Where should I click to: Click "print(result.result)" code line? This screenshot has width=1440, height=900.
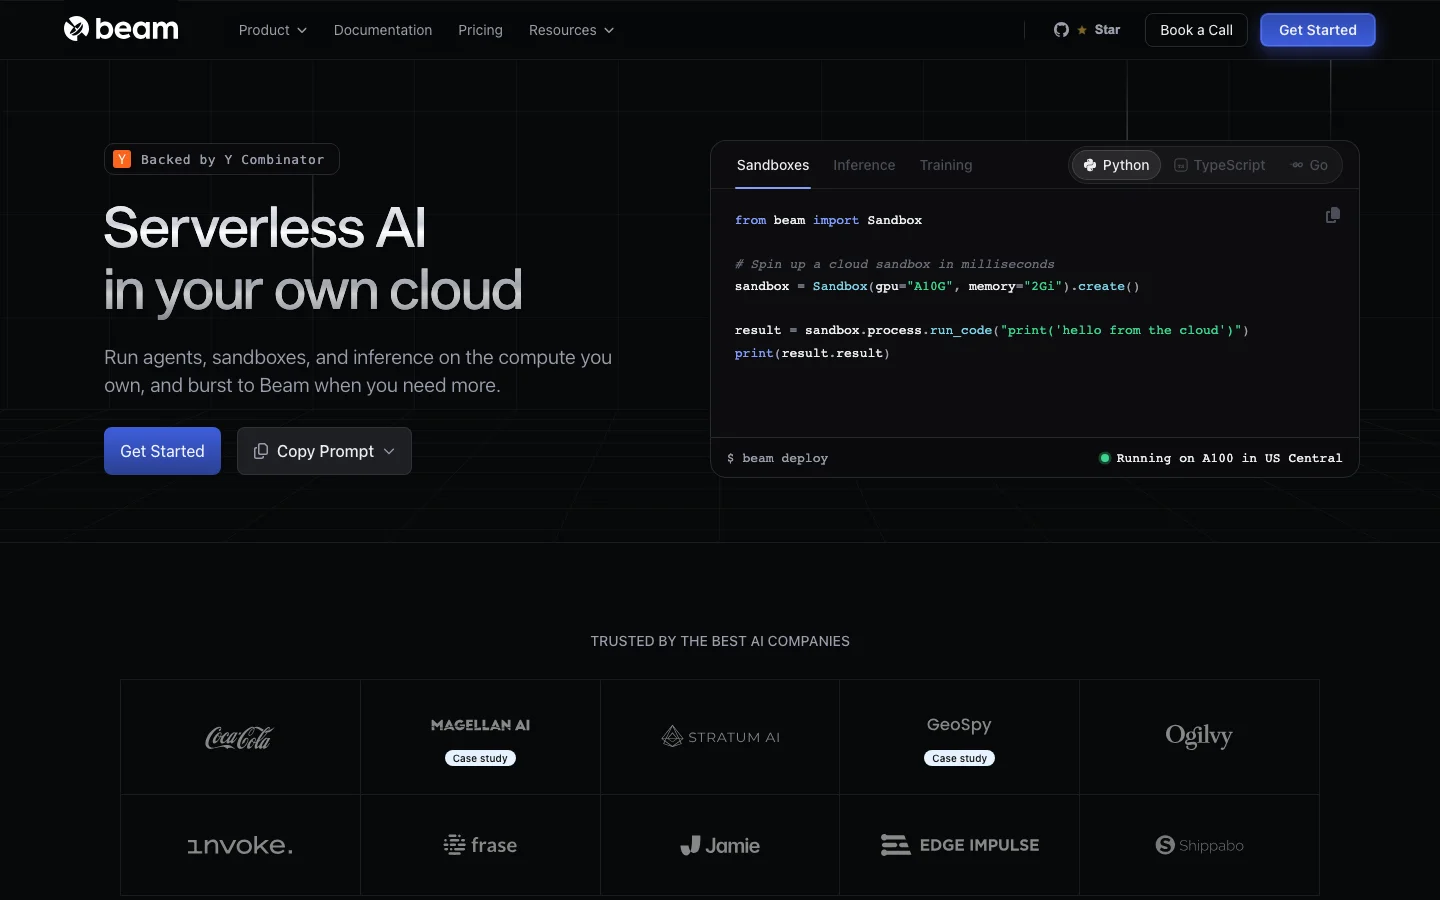tap(812, 353)
